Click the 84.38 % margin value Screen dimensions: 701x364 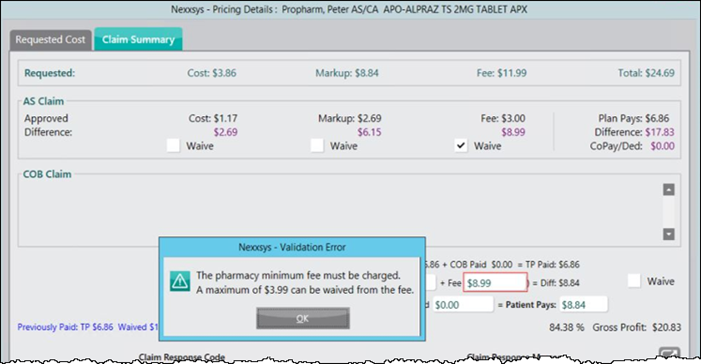coord(566,327)
